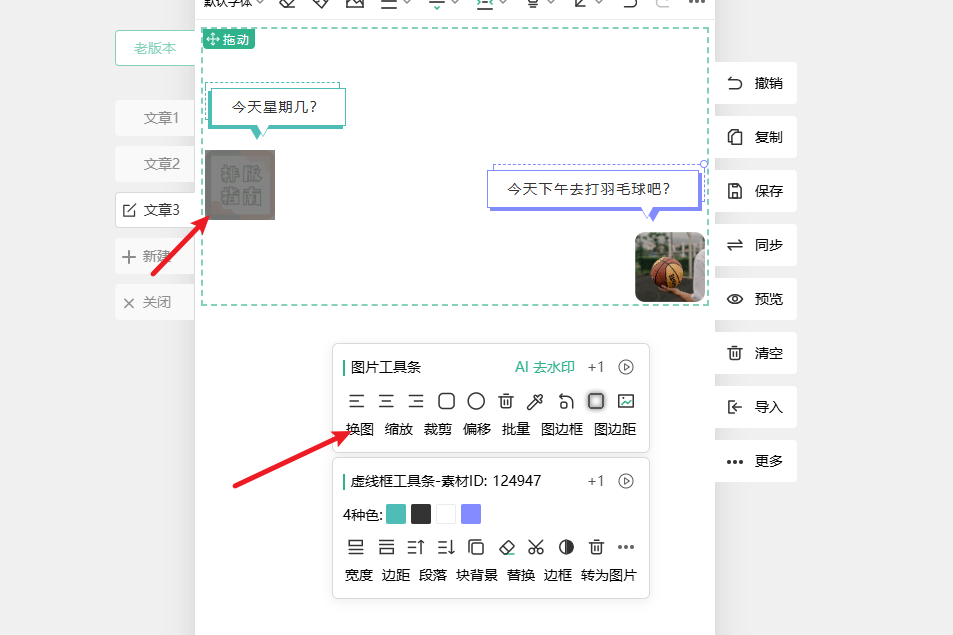Image resolution: width=953 pixels, height=635 pixels.
Task: Click the 预览 preview eye button
Action: point(756,299)
